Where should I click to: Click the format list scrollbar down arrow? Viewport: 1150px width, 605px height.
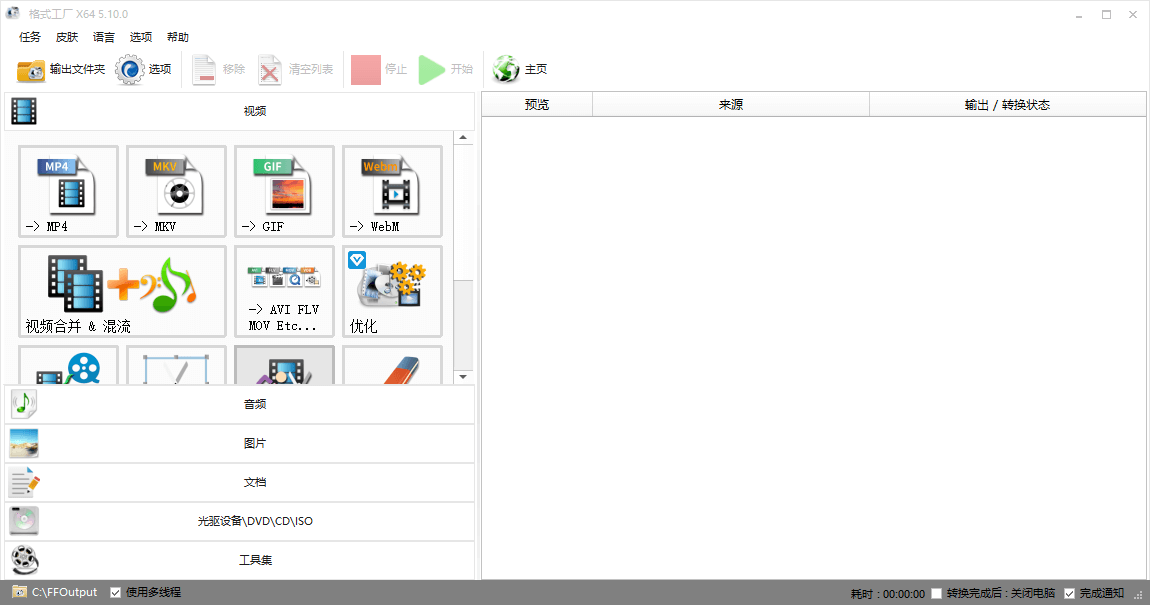(x=463, y=377)
